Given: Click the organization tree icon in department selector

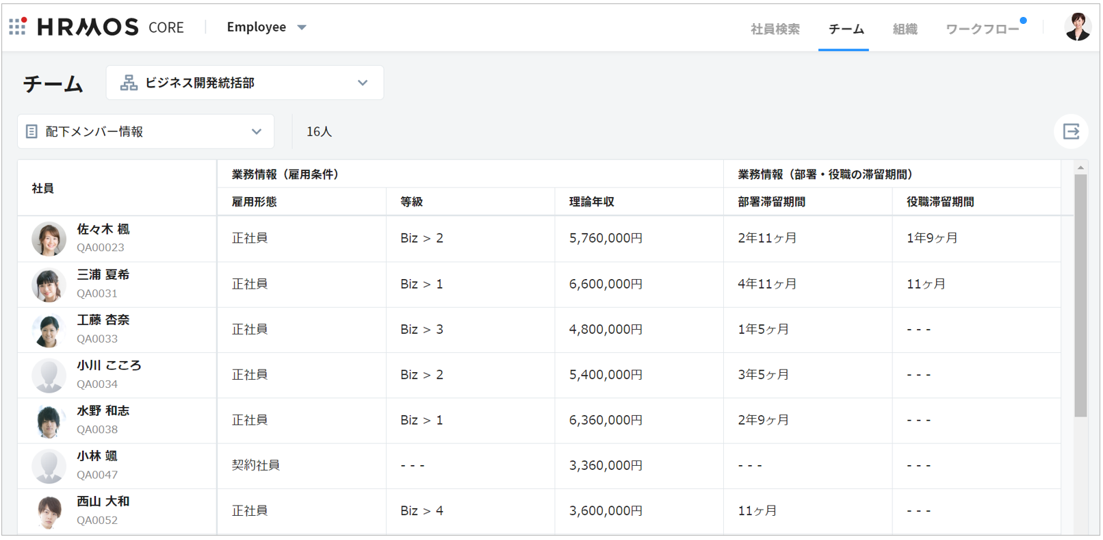Looking at the screenshot, I should (x=129, y=83).
